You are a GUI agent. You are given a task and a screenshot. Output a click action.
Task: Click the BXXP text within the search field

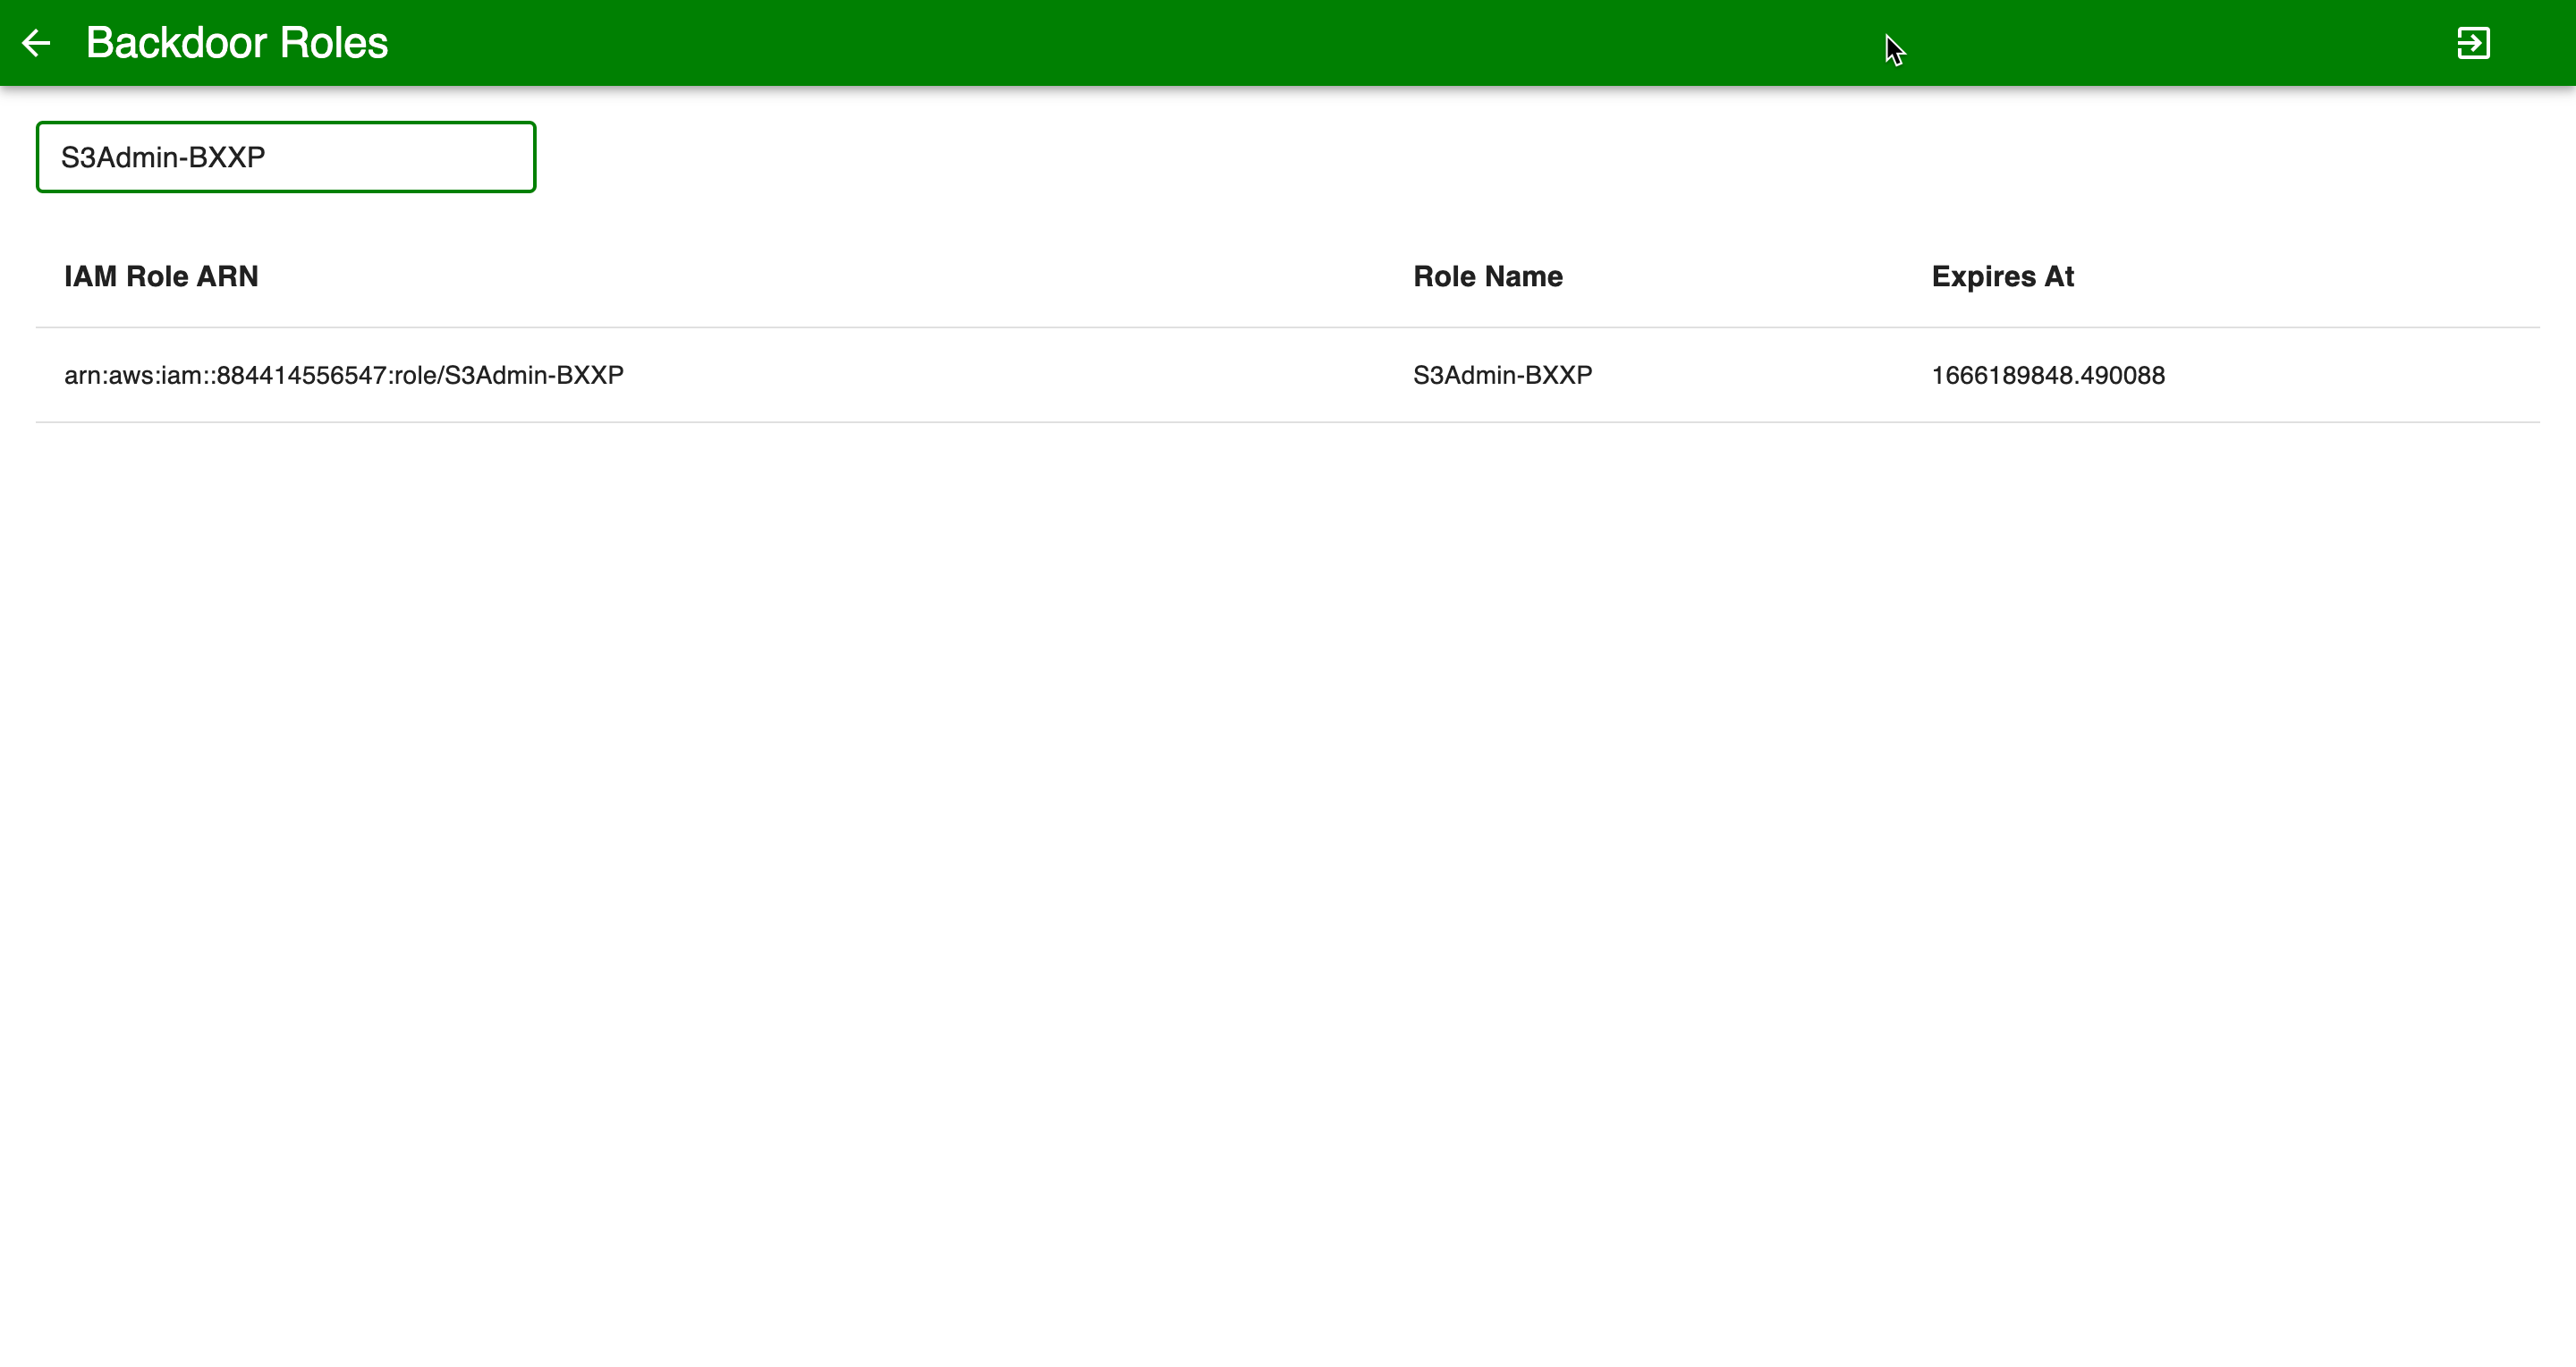point(226,157)
